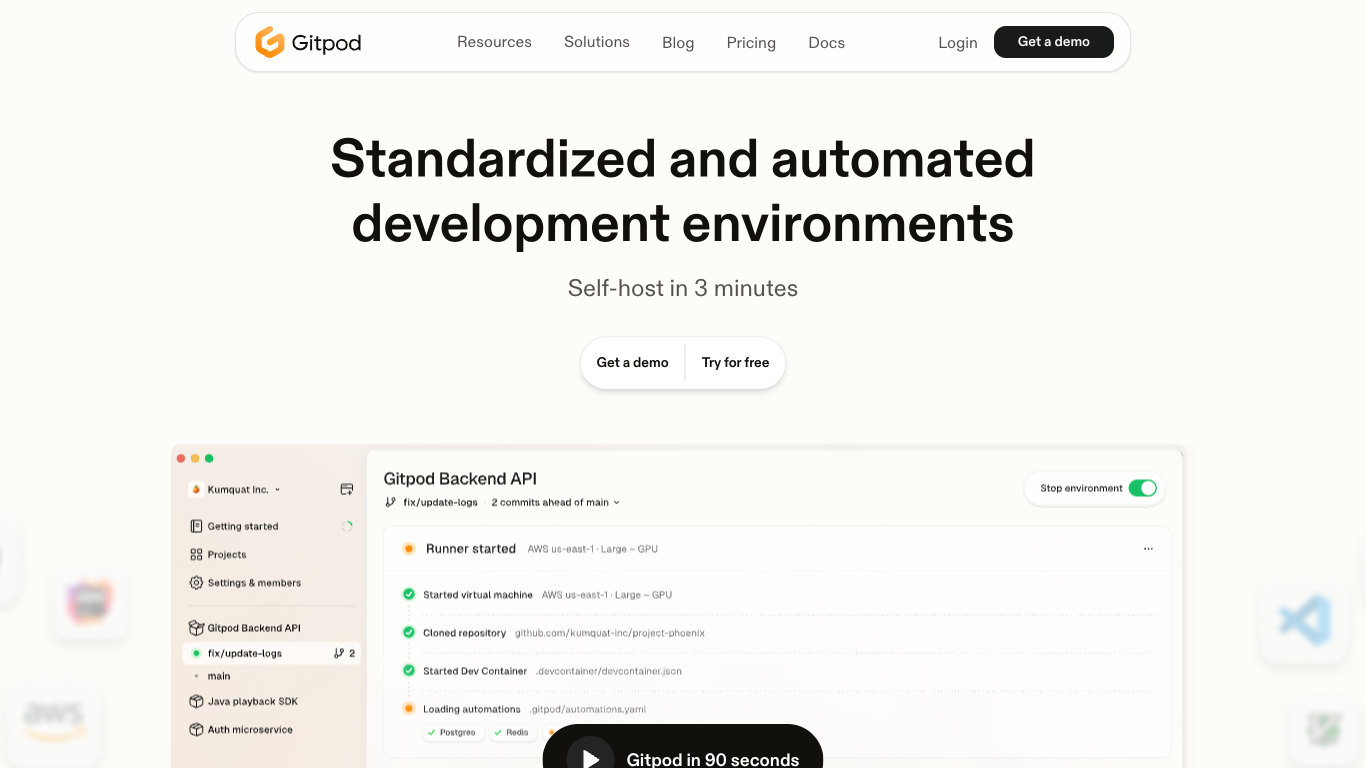
Task: Click the red close dot of mock window
Action: click(x=181, y=458)
